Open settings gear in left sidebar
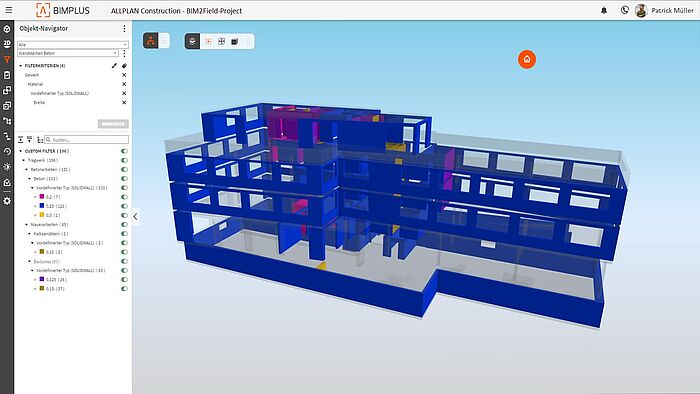The width and height of the screenshot is (700, 394). tap(7, 201)
